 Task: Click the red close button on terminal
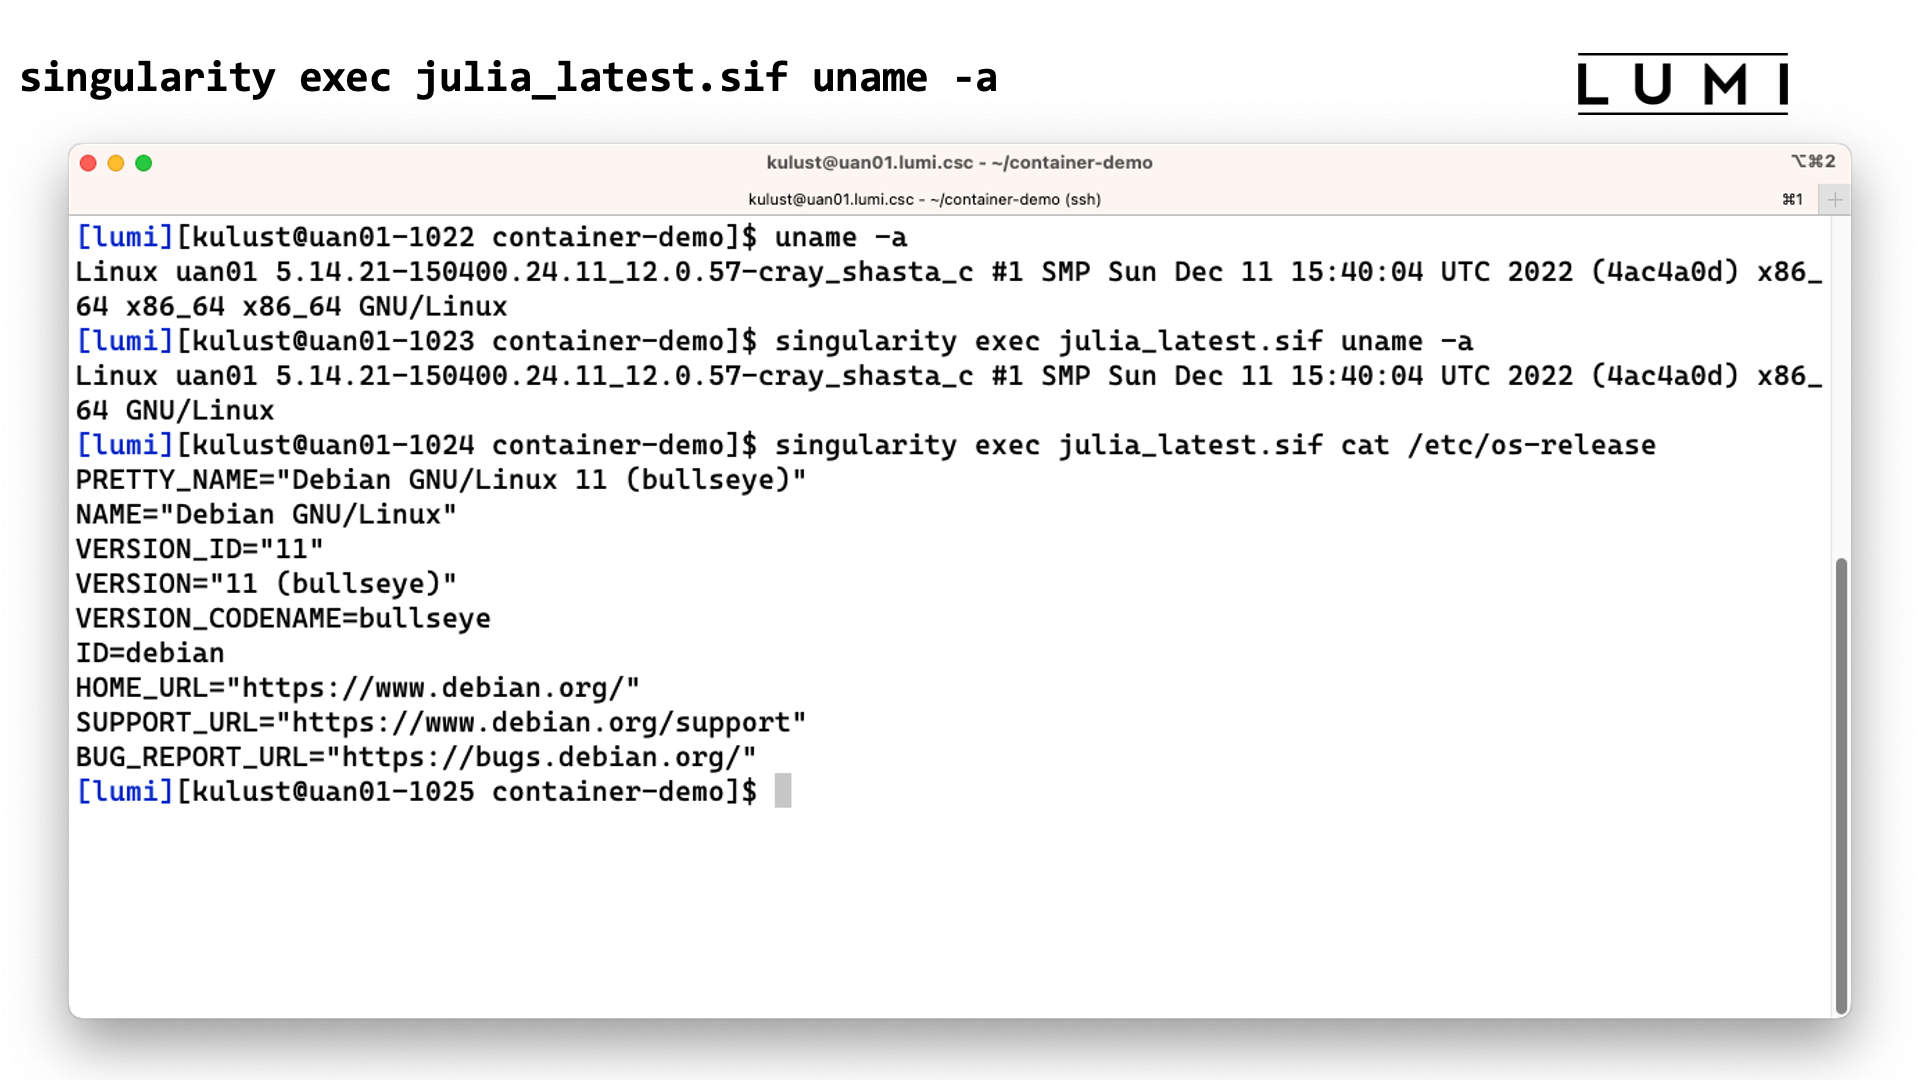tap(88, 161)
